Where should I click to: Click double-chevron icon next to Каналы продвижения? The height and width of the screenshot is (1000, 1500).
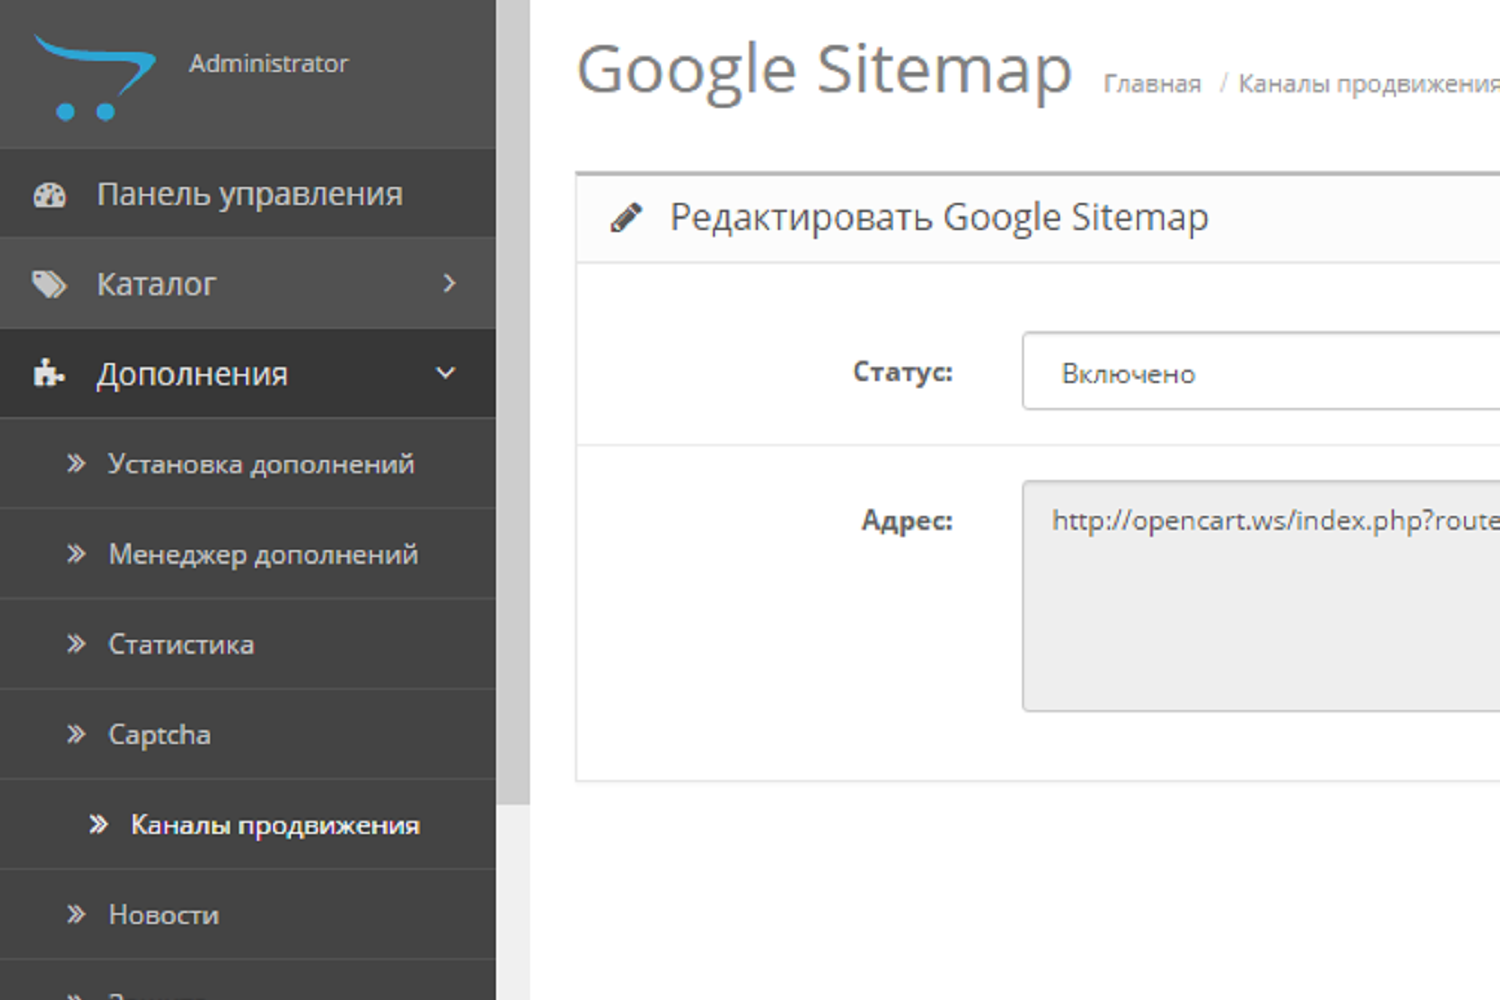pyautogui.click(x=98, y=824)
